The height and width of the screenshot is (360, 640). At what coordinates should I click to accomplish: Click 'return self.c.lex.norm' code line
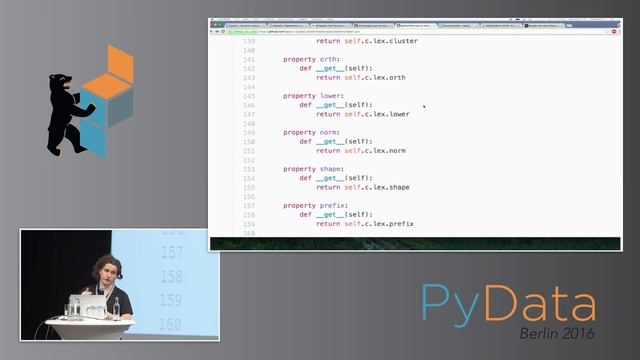coord(361,151)
